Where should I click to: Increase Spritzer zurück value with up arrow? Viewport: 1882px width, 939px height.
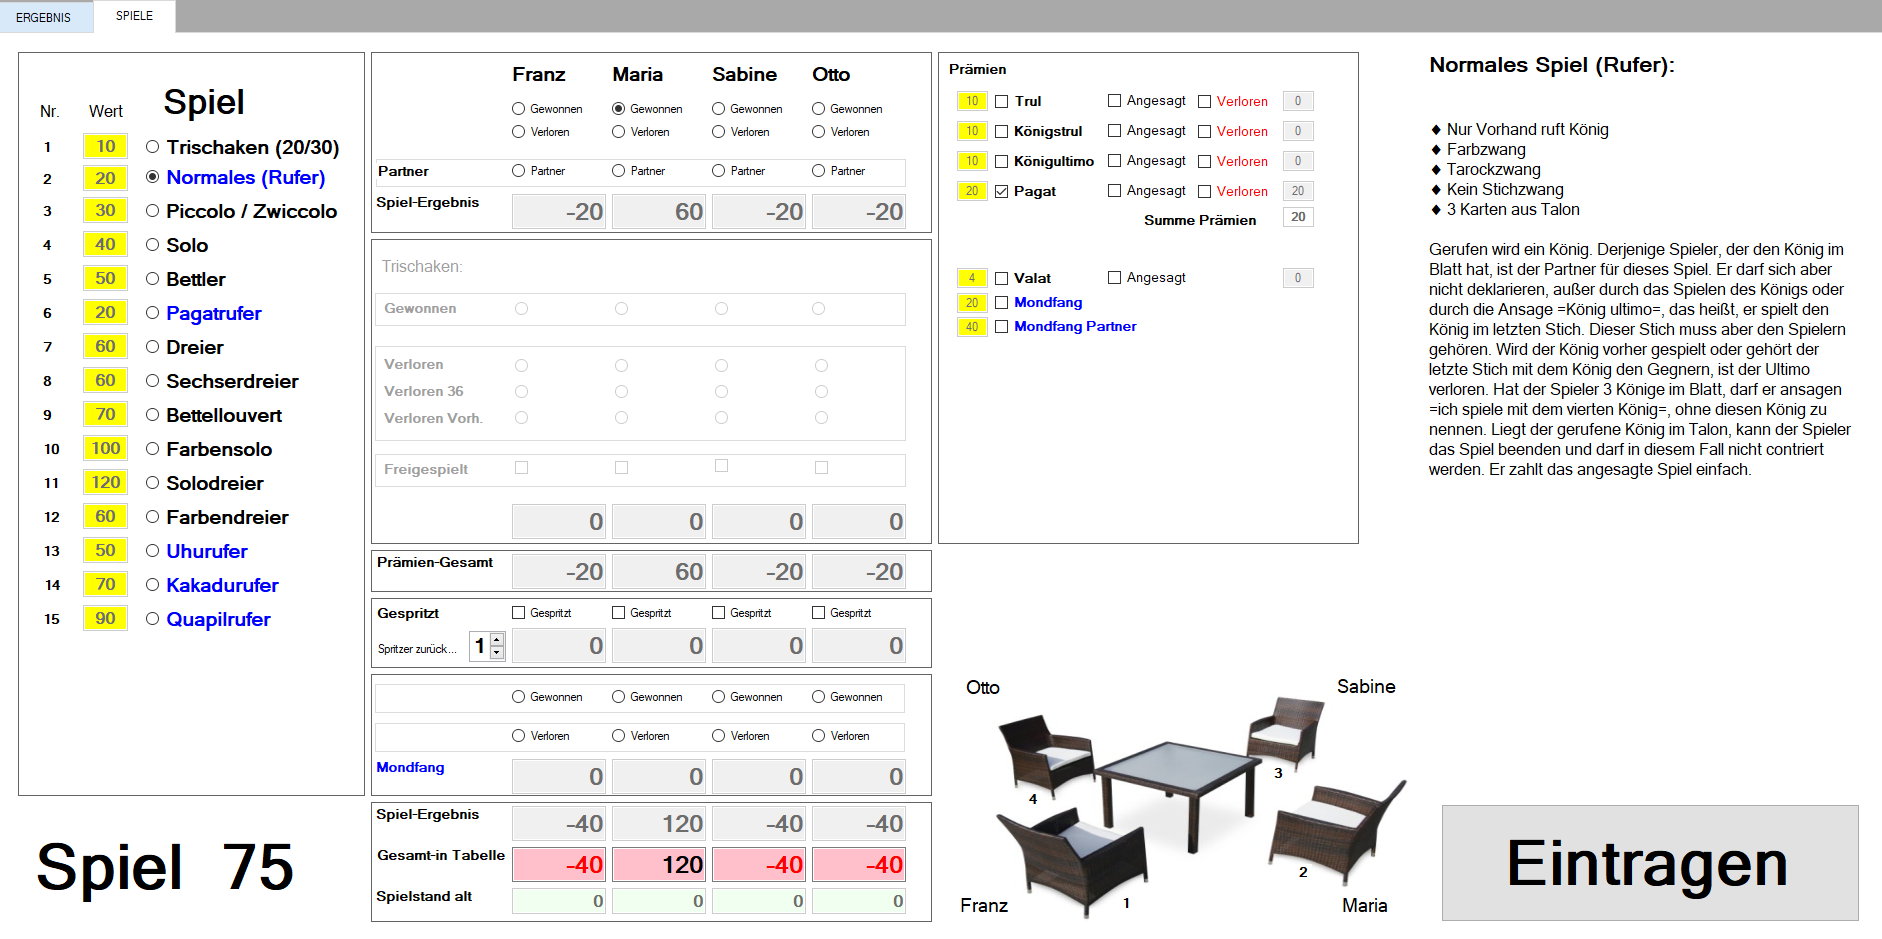[x=497, y=640]
